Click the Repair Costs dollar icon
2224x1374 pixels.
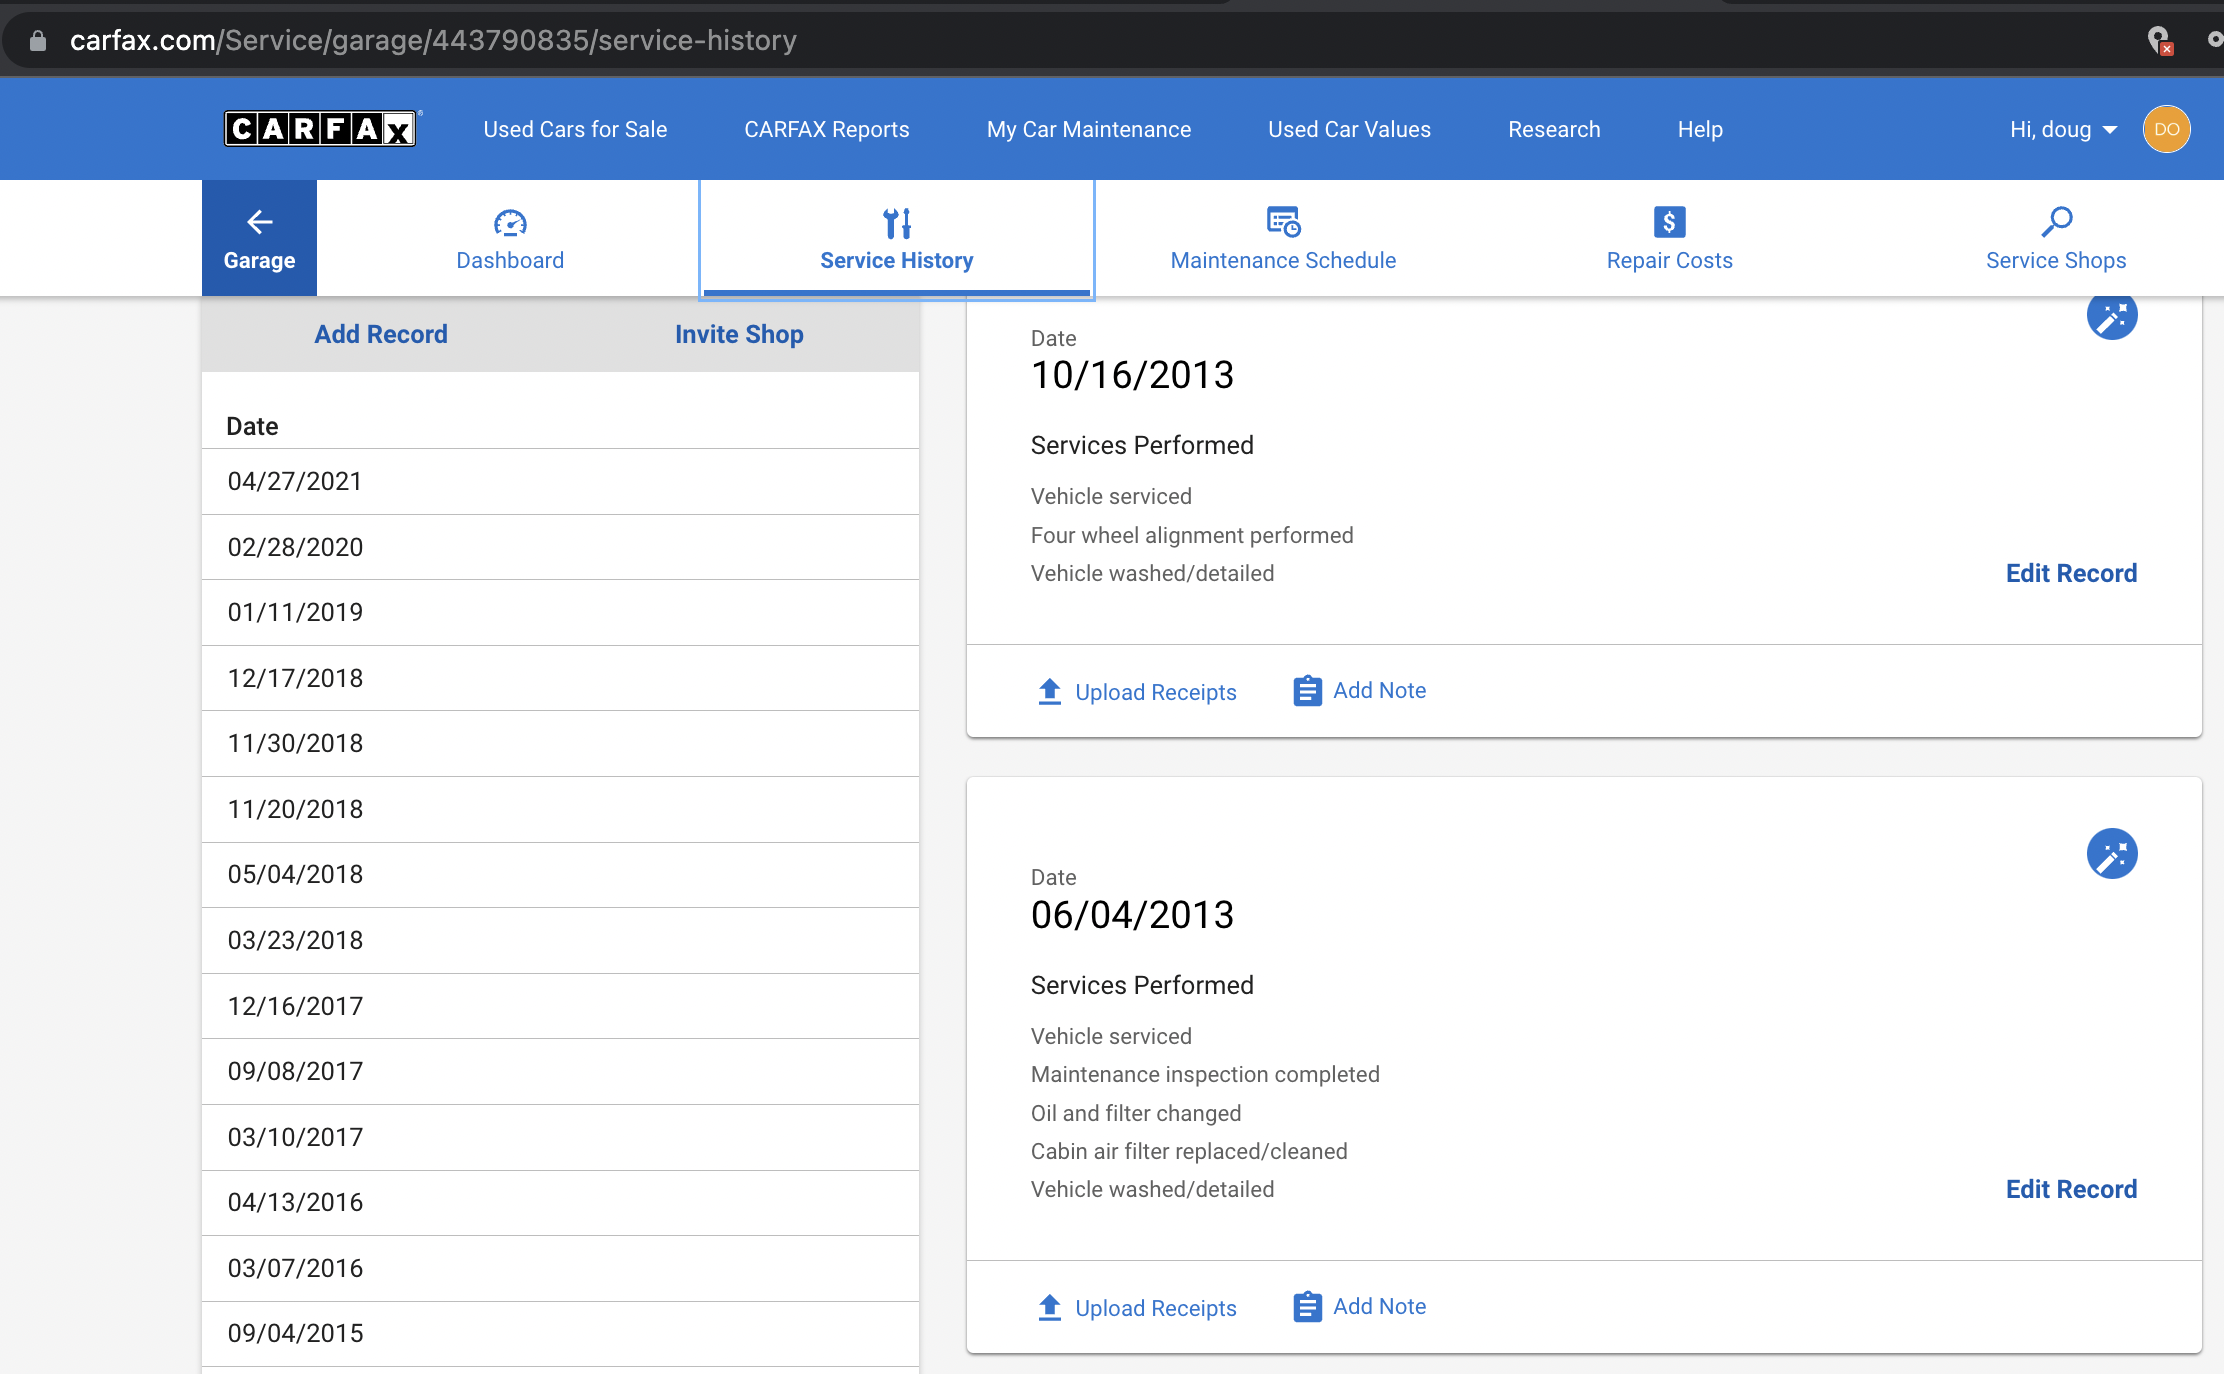1669,222
